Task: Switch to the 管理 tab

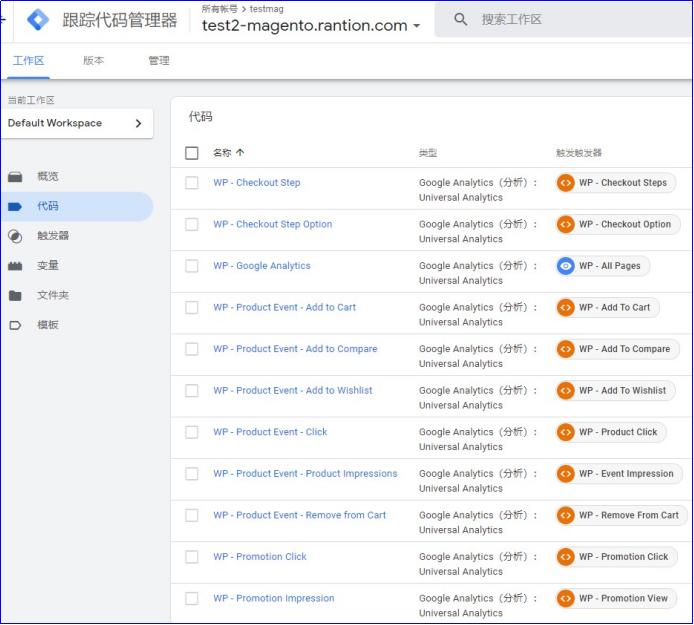Action: click(x=159, y=61)
